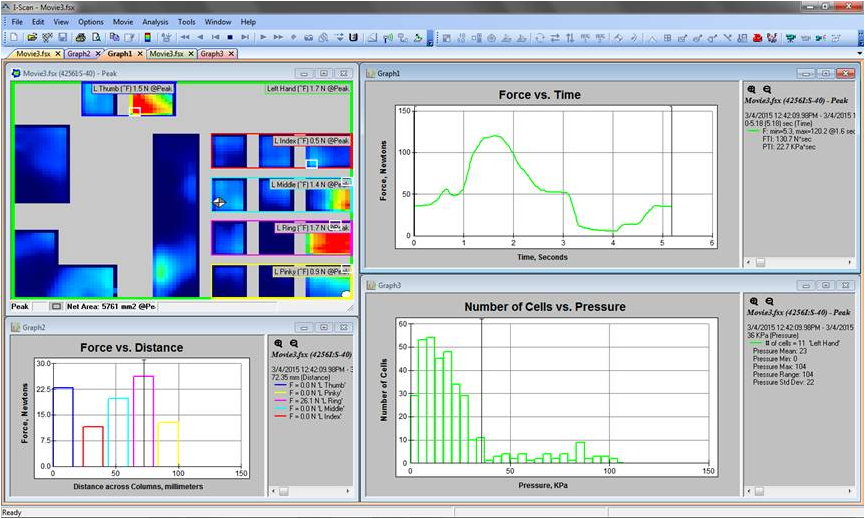Close the first Movie3.fsx tab
The height and width of the screenshot is (519, 865).
click(60, 53)
